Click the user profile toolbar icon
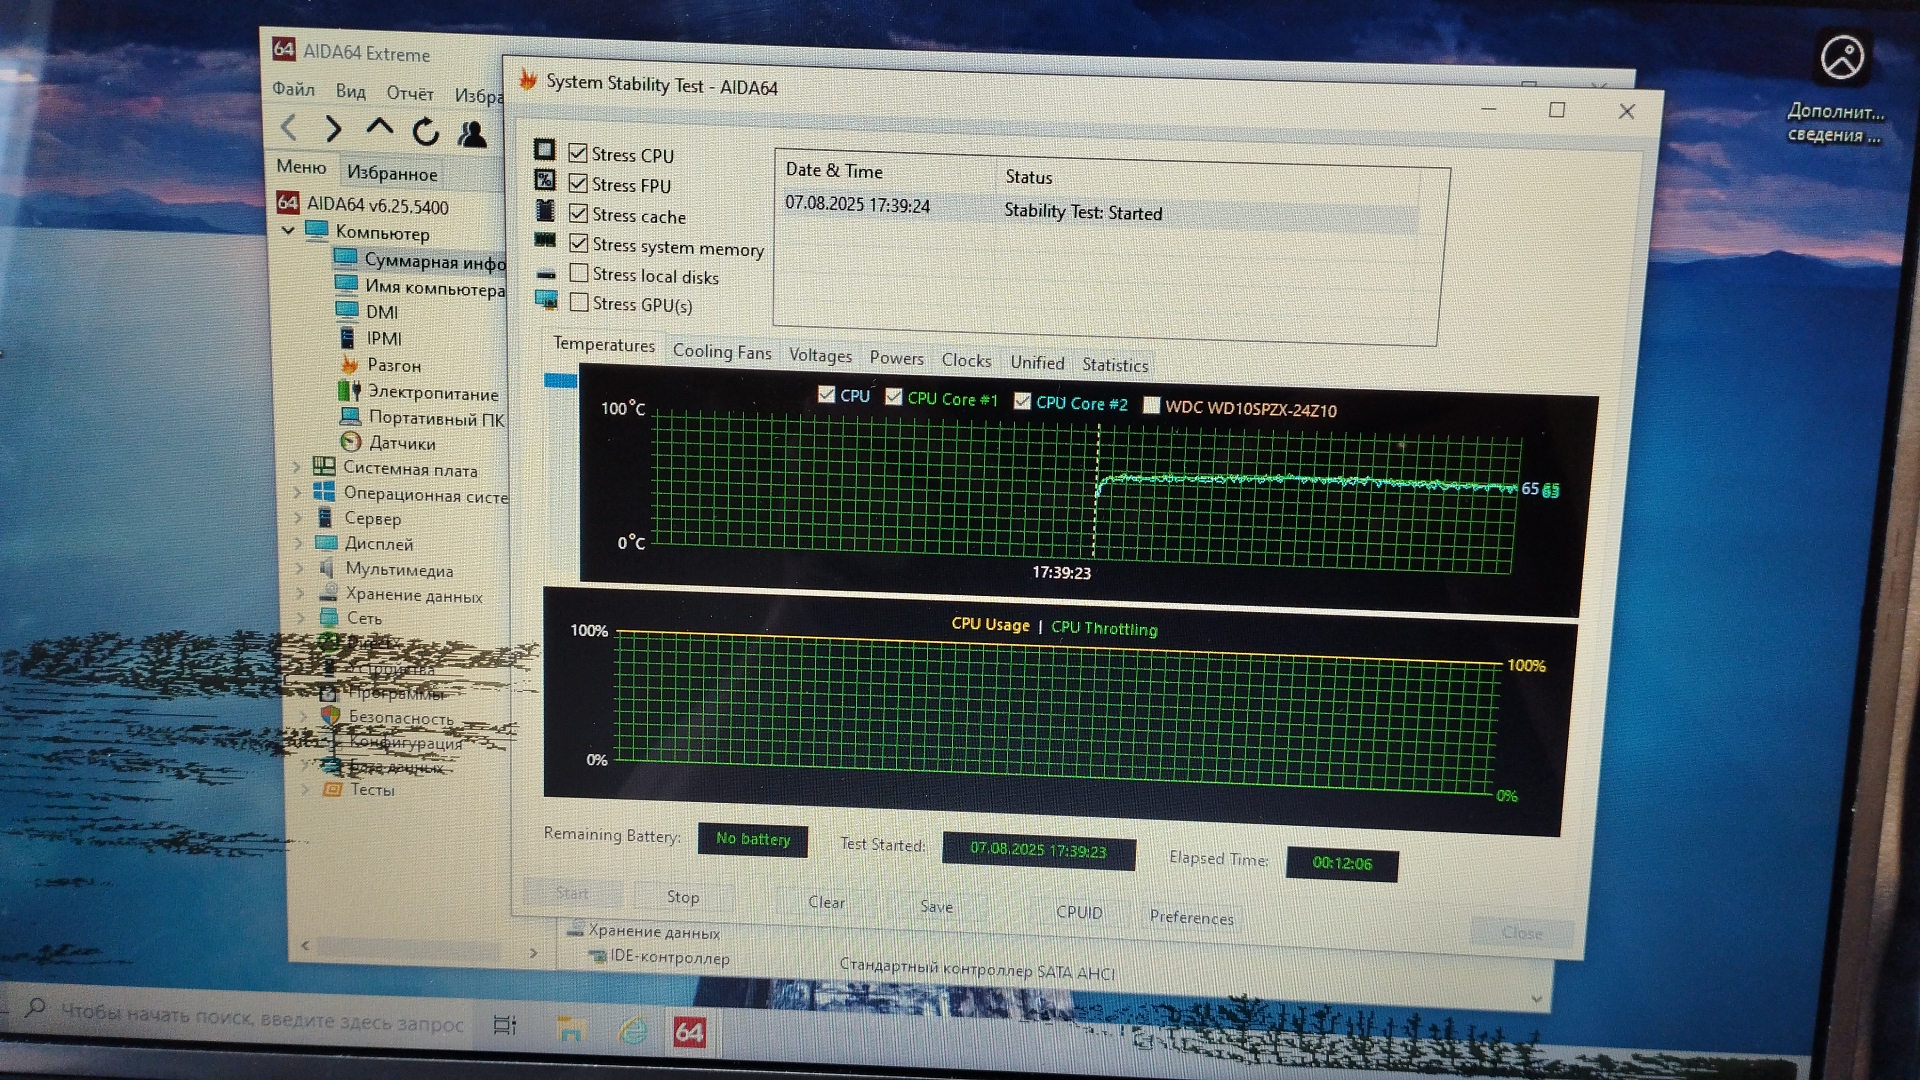The height and width of the screenshot is (1080, 1920). 472,133
